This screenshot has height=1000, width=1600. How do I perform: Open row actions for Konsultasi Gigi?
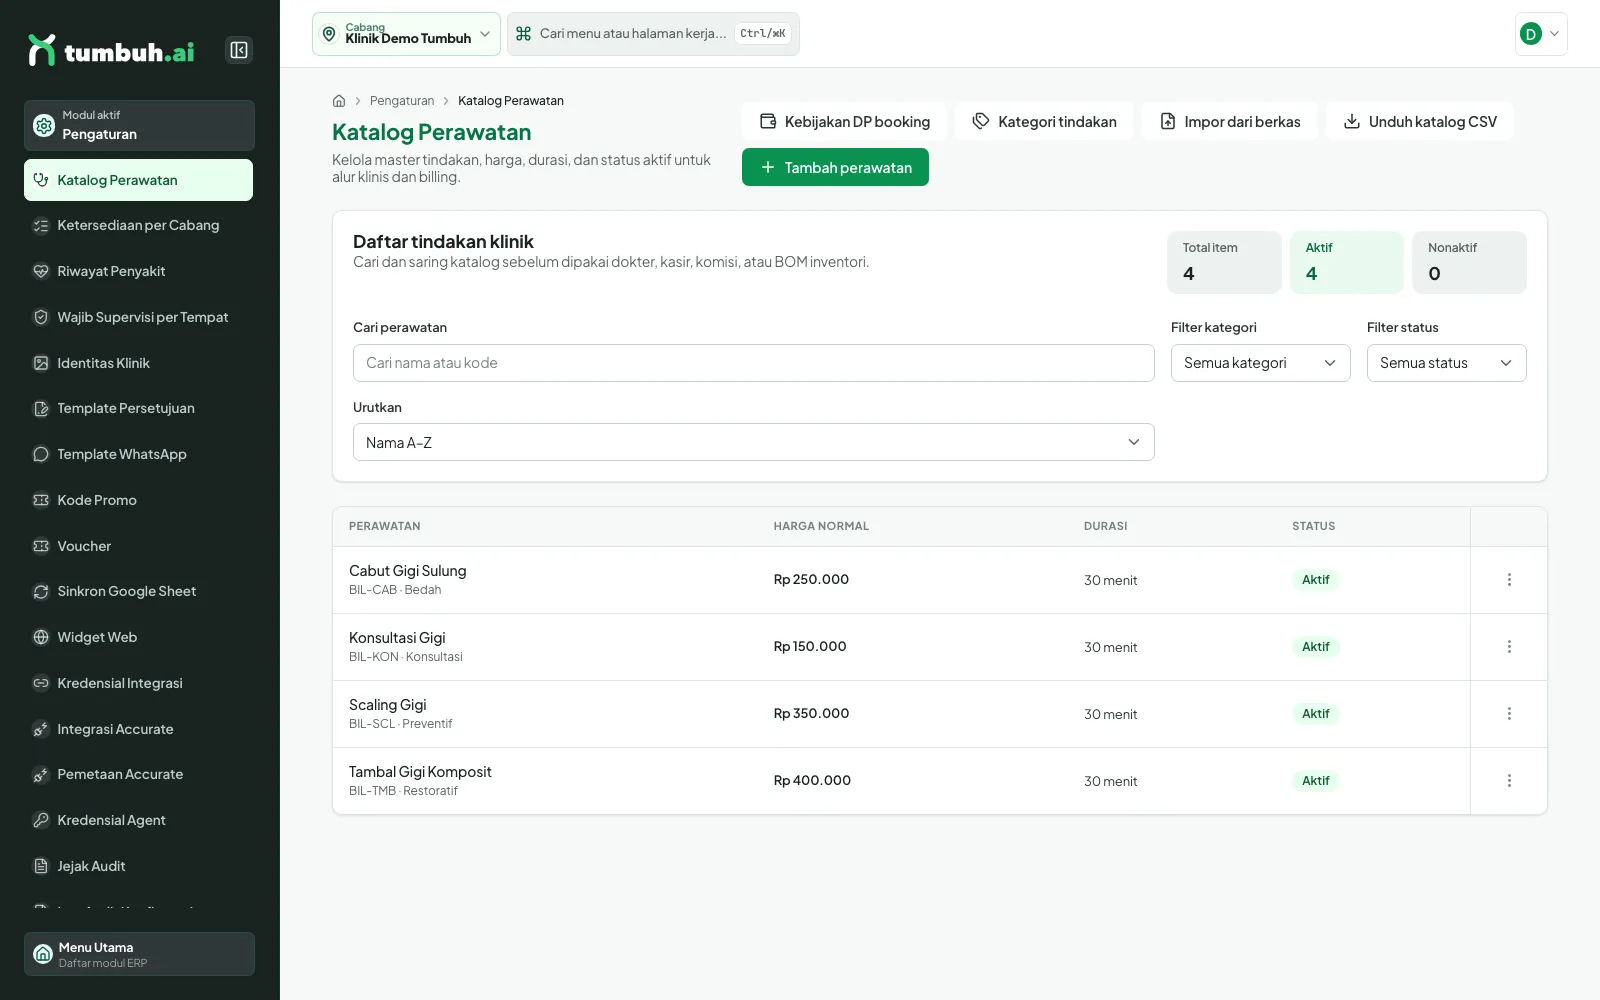coord(1509,647)
